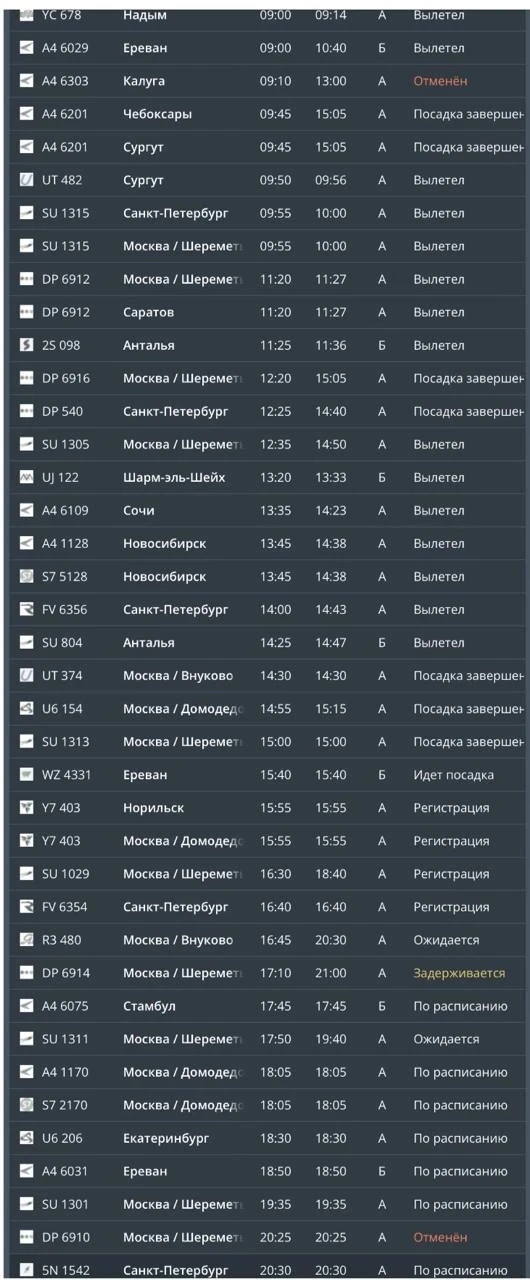The height and width of the screenshot is (1280, 530).
Task: Click the S7 5128 airline logo
Action: click(x=27, y=576)
